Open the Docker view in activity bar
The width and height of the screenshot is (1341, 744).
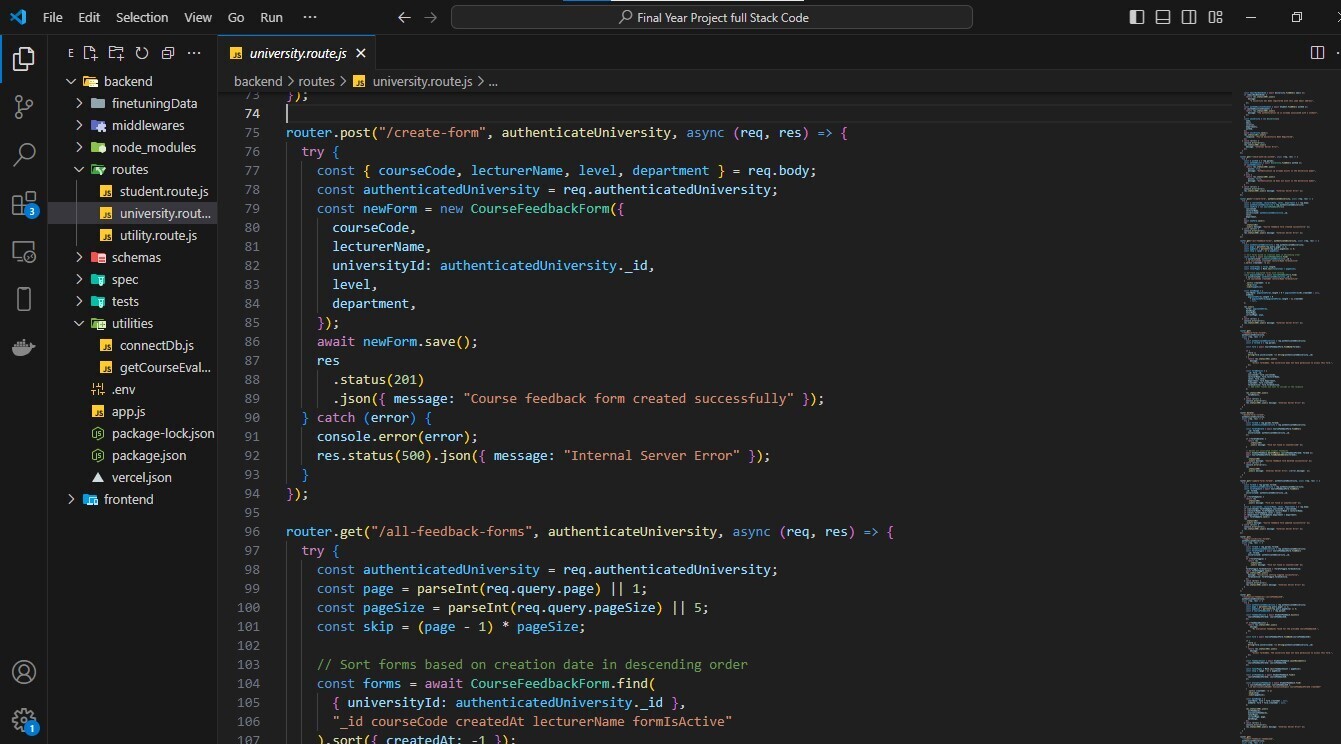pos(24,347)
